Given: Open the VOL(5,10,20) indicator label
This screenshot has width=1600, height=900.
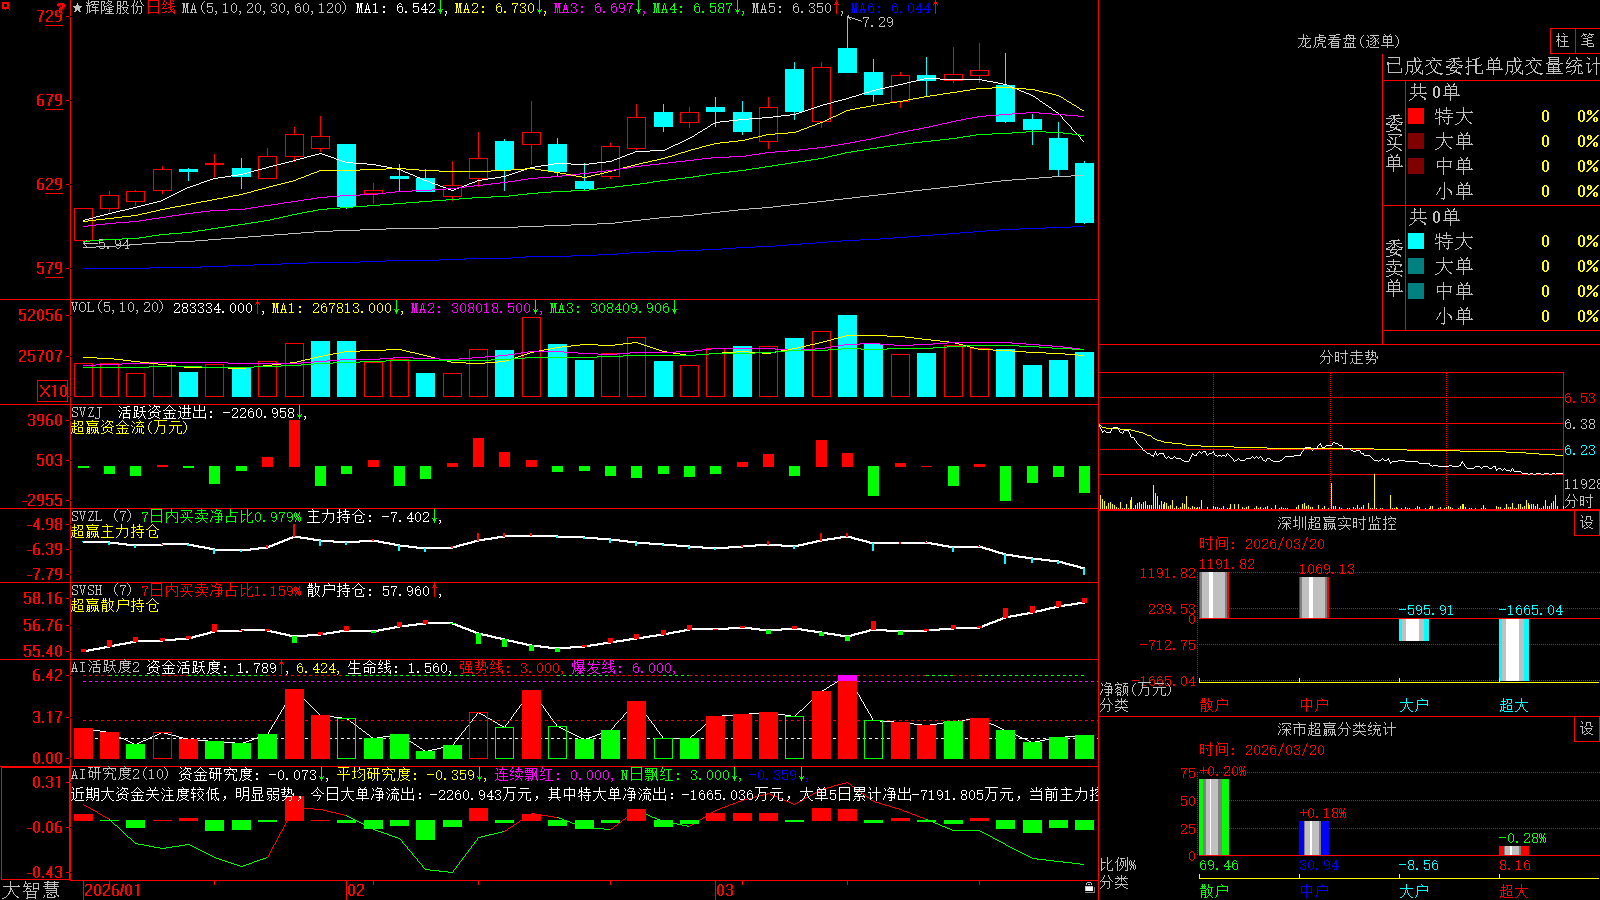Looking at the screenshot, I should coord(117,308).
